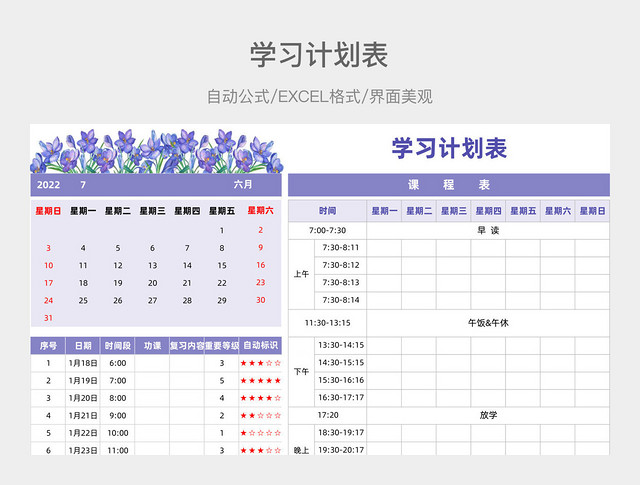The height and width of the screenshot is (485, 640).
Task: Click the 18:30-19:17 time slot
Action: (341, 433)
